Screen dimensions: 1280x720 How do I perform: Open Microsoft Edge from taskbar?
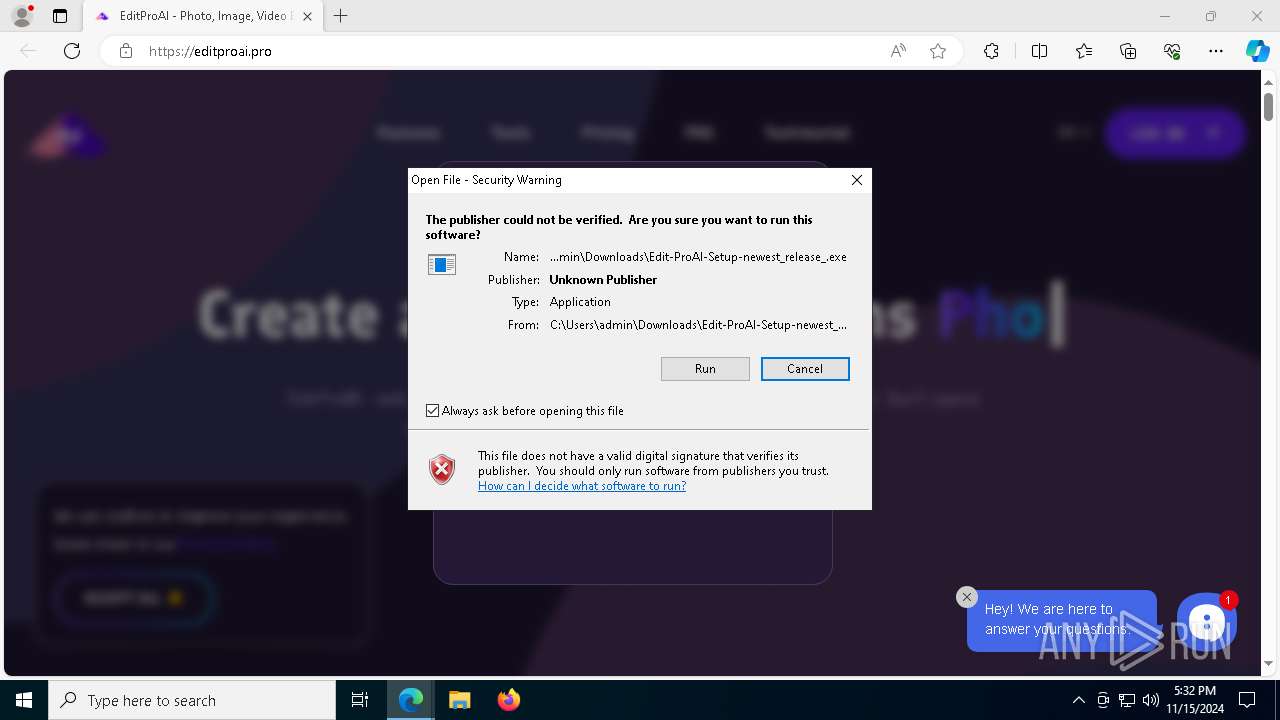[411, 700]
